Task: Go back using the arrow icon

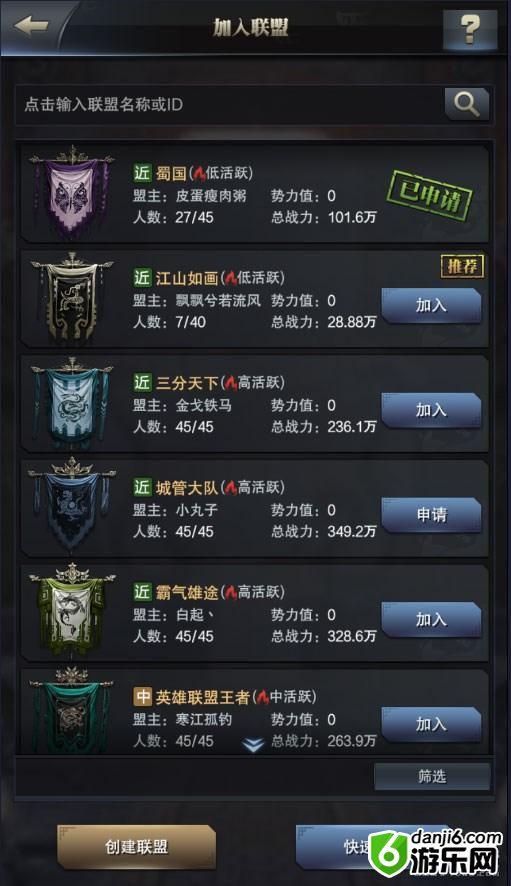Action: click(31, 25)
